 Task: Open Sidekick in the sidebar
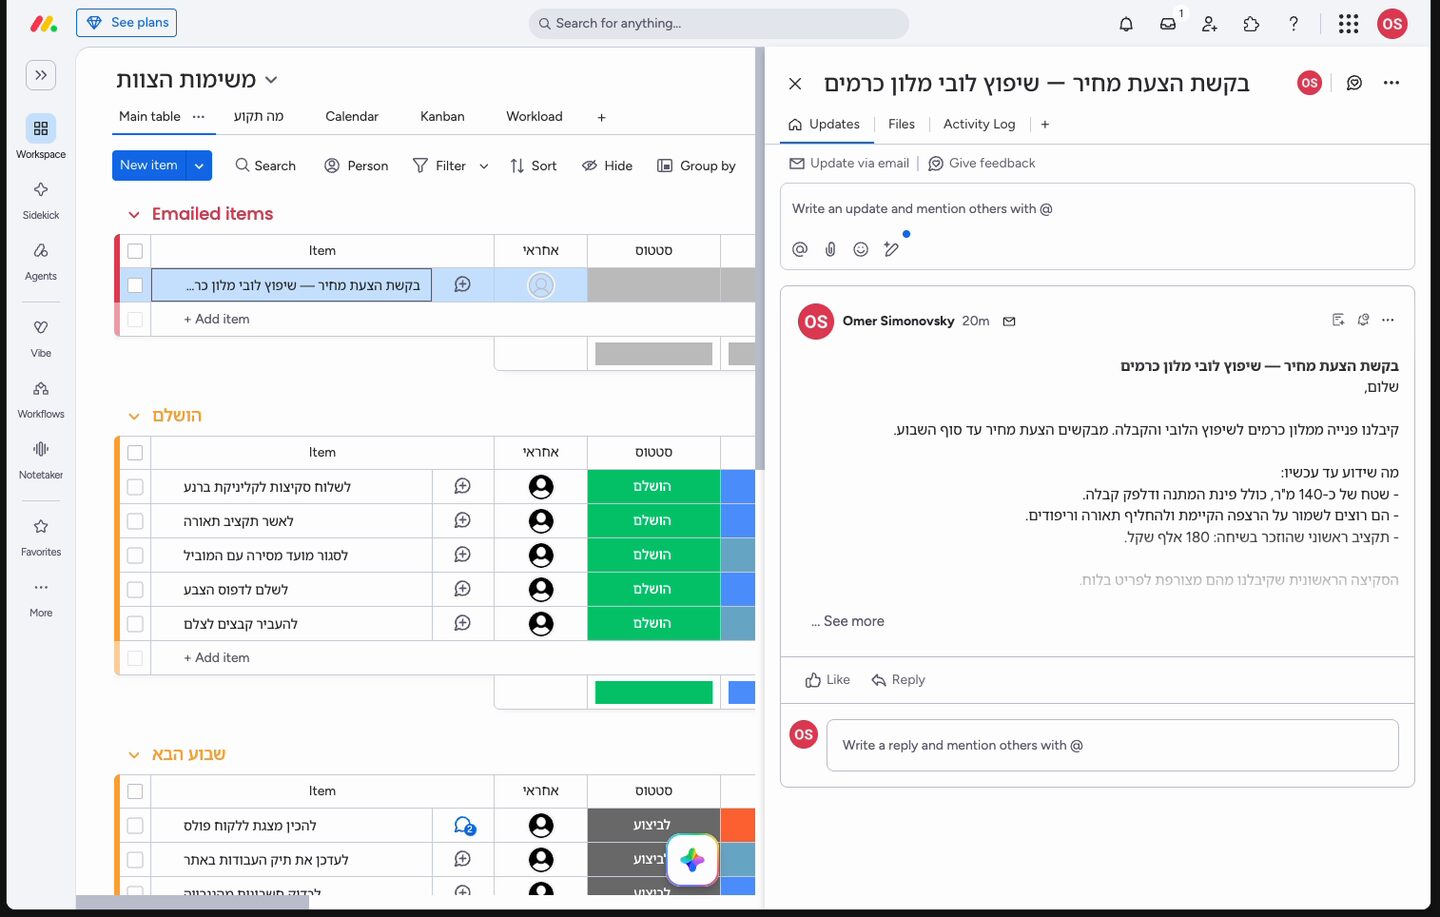click(41, 199)
